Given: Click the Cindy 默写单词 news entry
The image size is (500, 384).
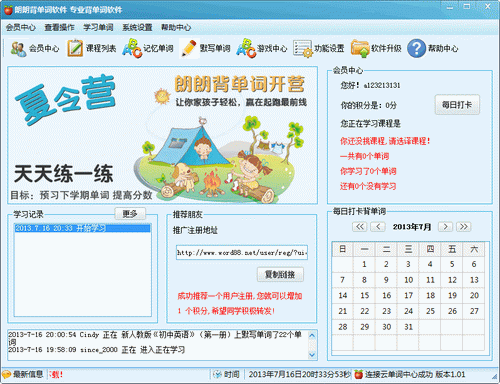Looking at the screenshot, I should (x=155, y=338).
